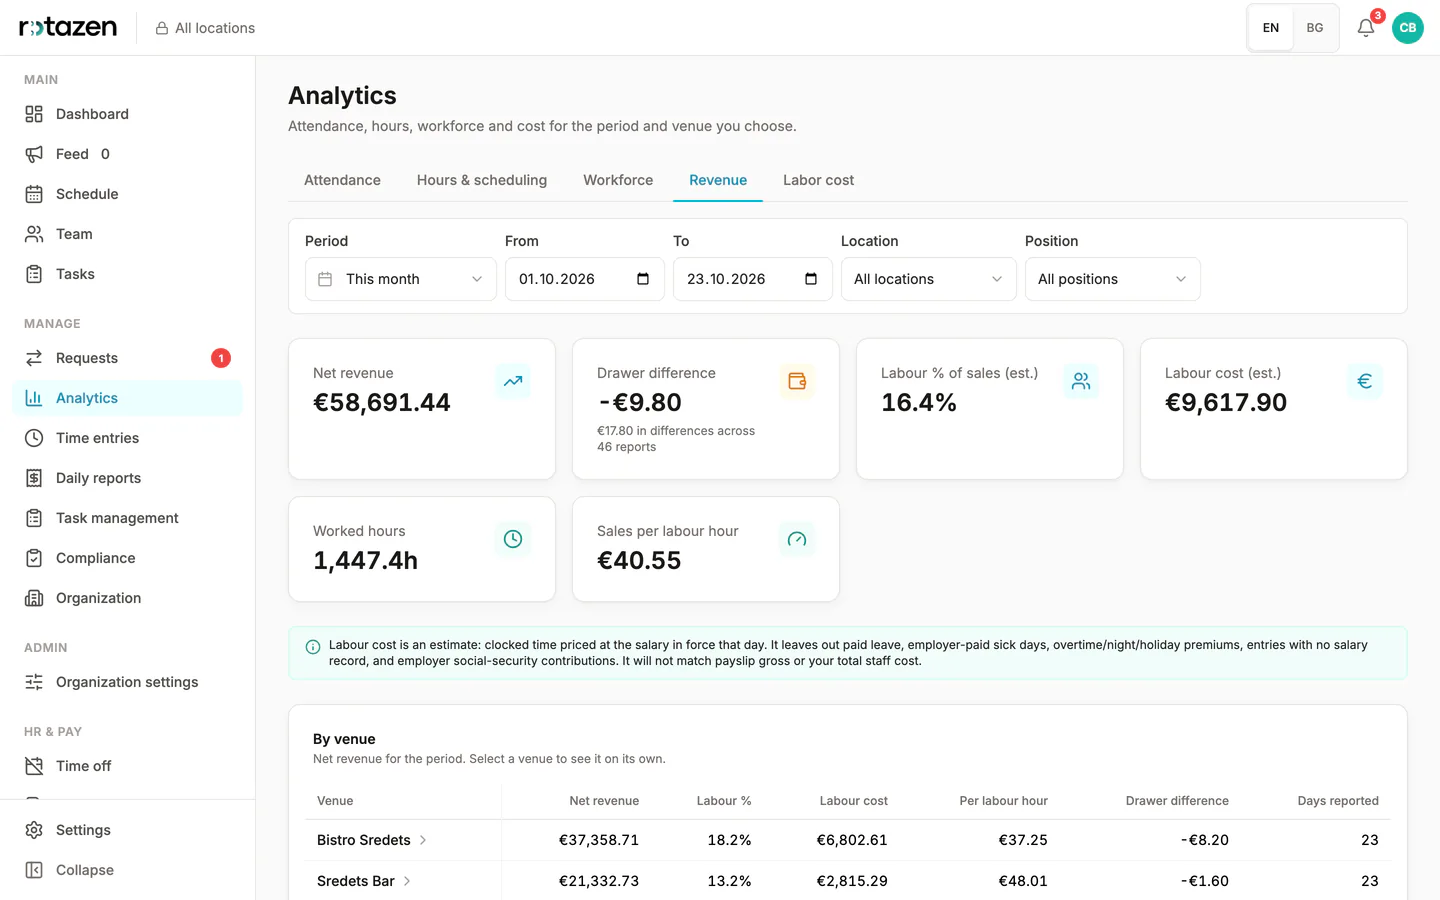The height and width of the screenshot is (900, 1440).
Task: Switch language to EN
Action: point(1271,28)
